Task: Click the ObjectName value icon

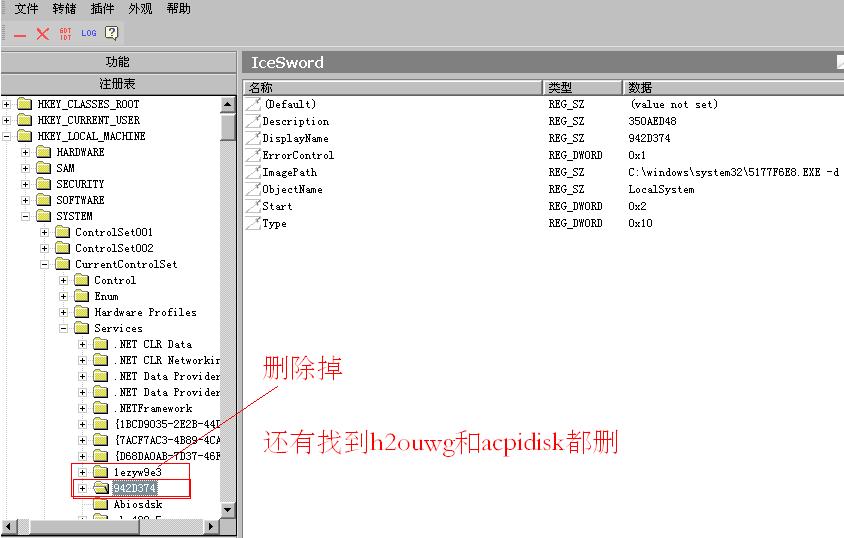Action: tap(253, 189)
